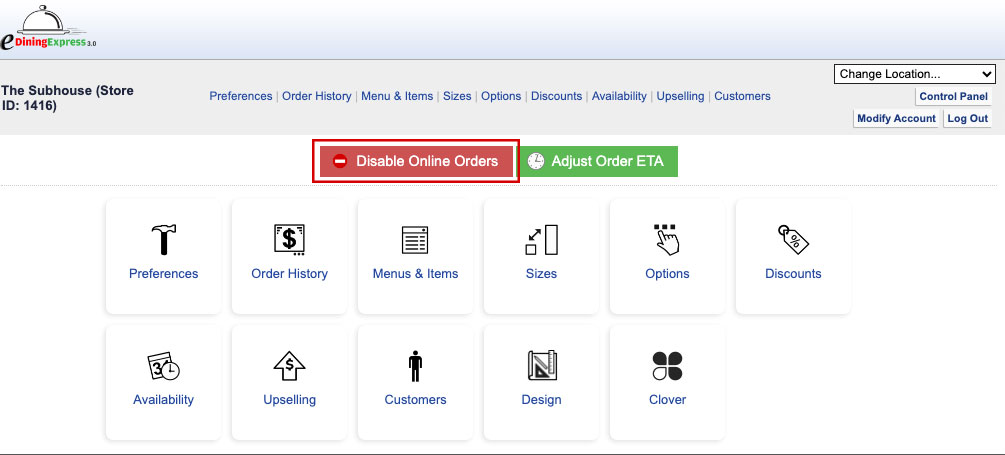The image size is (1005, 455).
Task: Click the Modify Account button
Action: pos(896,119)
